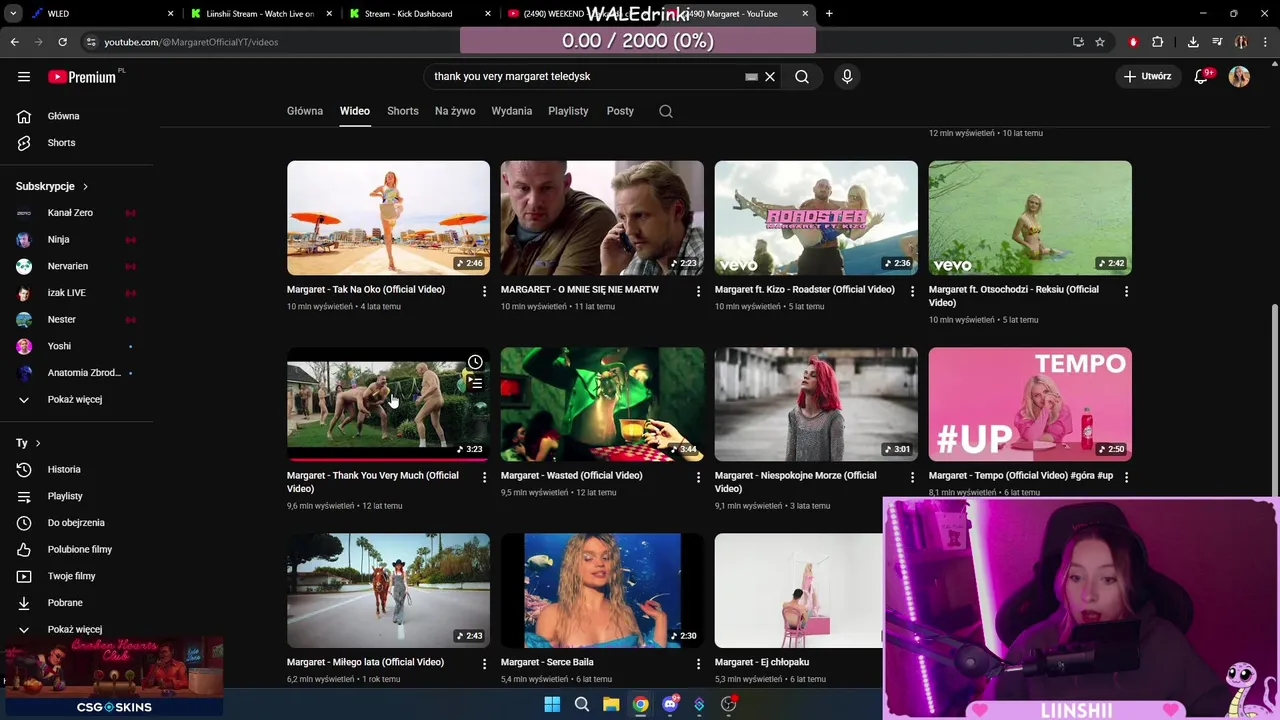Open Tempo #UP video thumbnail
Screen dimensions: 1280x720
coord(1030,404)
